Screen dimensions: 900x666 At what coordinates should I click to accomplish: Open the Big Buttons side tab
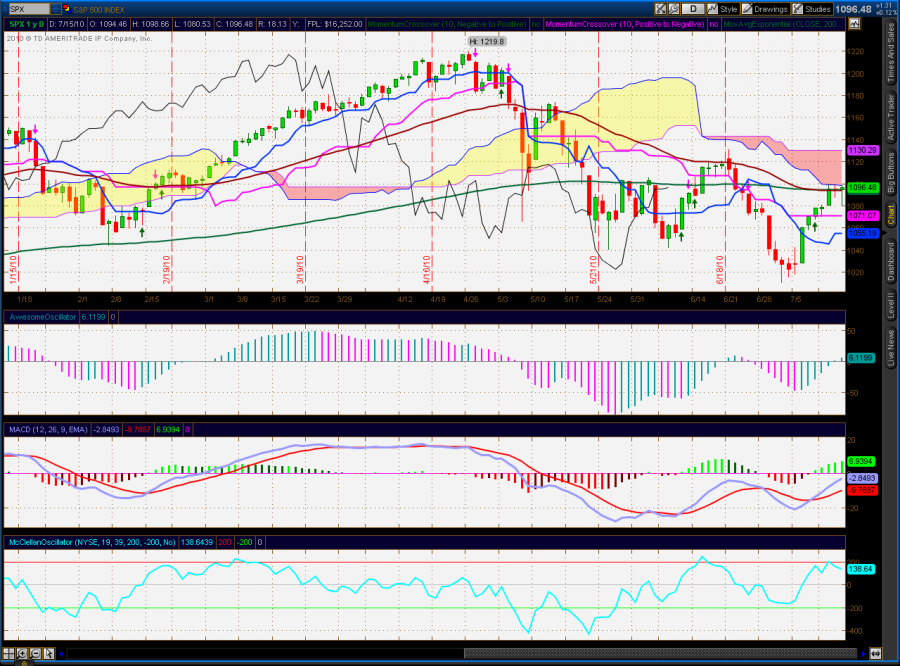pyautogui.click(x=891, y=173)
